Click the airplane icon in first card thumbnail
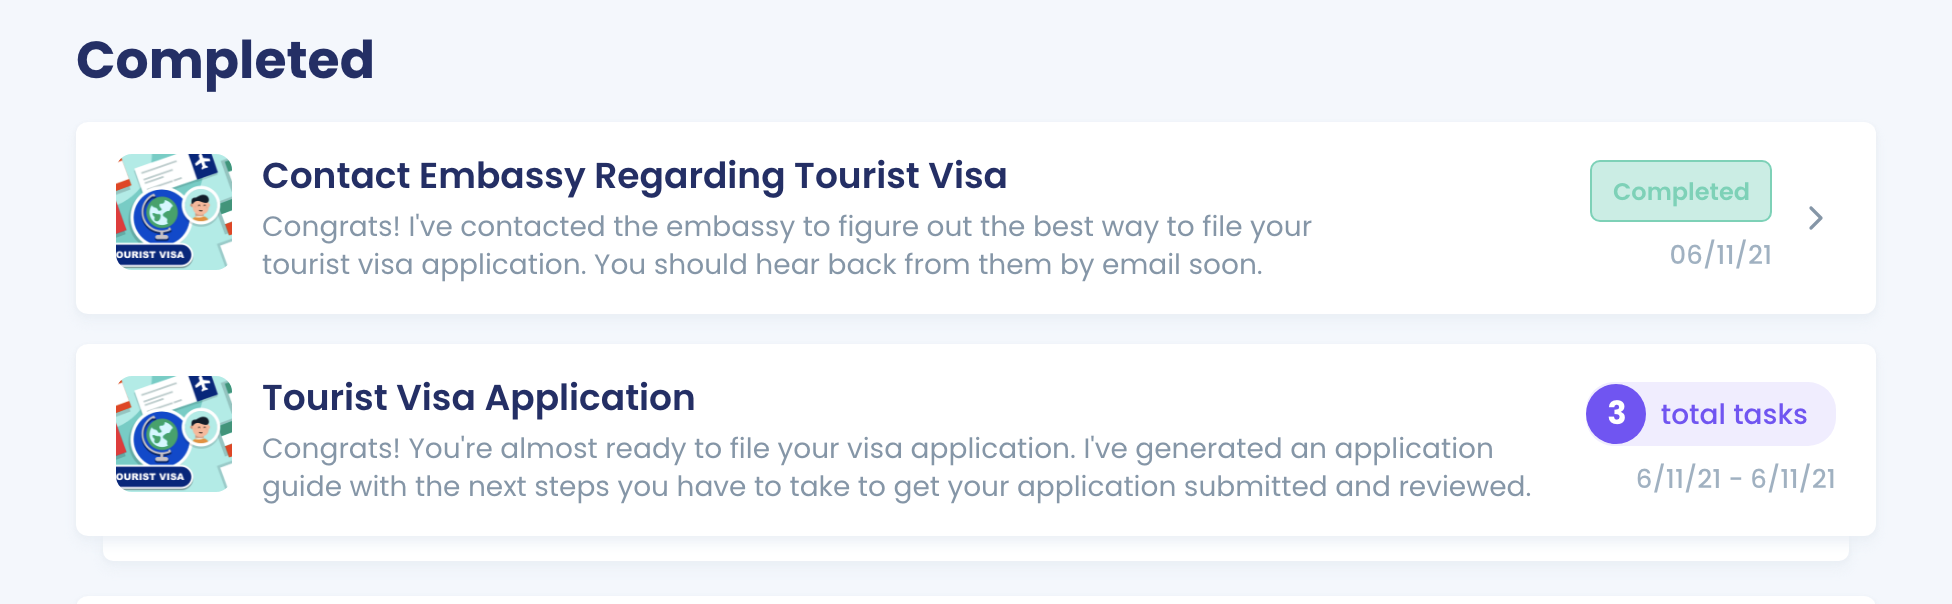 [204, 163]
